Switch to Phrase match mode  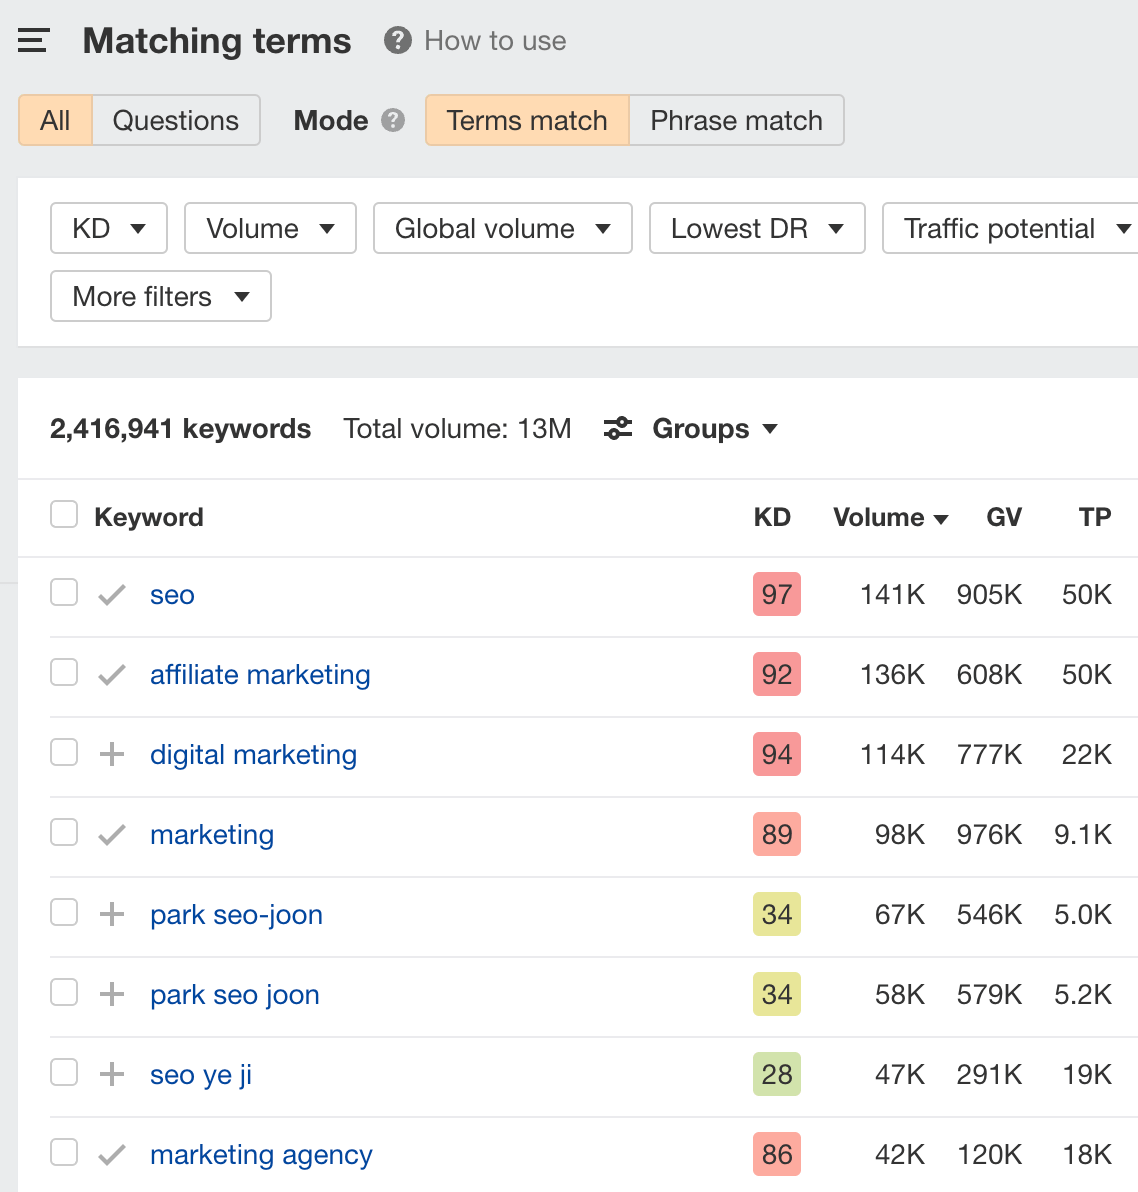736,120
